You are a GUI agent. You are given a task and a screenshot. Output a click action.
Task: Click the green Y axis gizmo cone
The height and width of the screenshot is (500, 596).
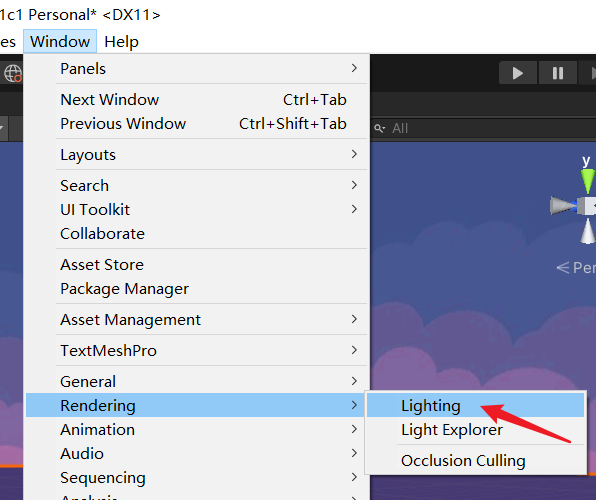tap(588, 181)
